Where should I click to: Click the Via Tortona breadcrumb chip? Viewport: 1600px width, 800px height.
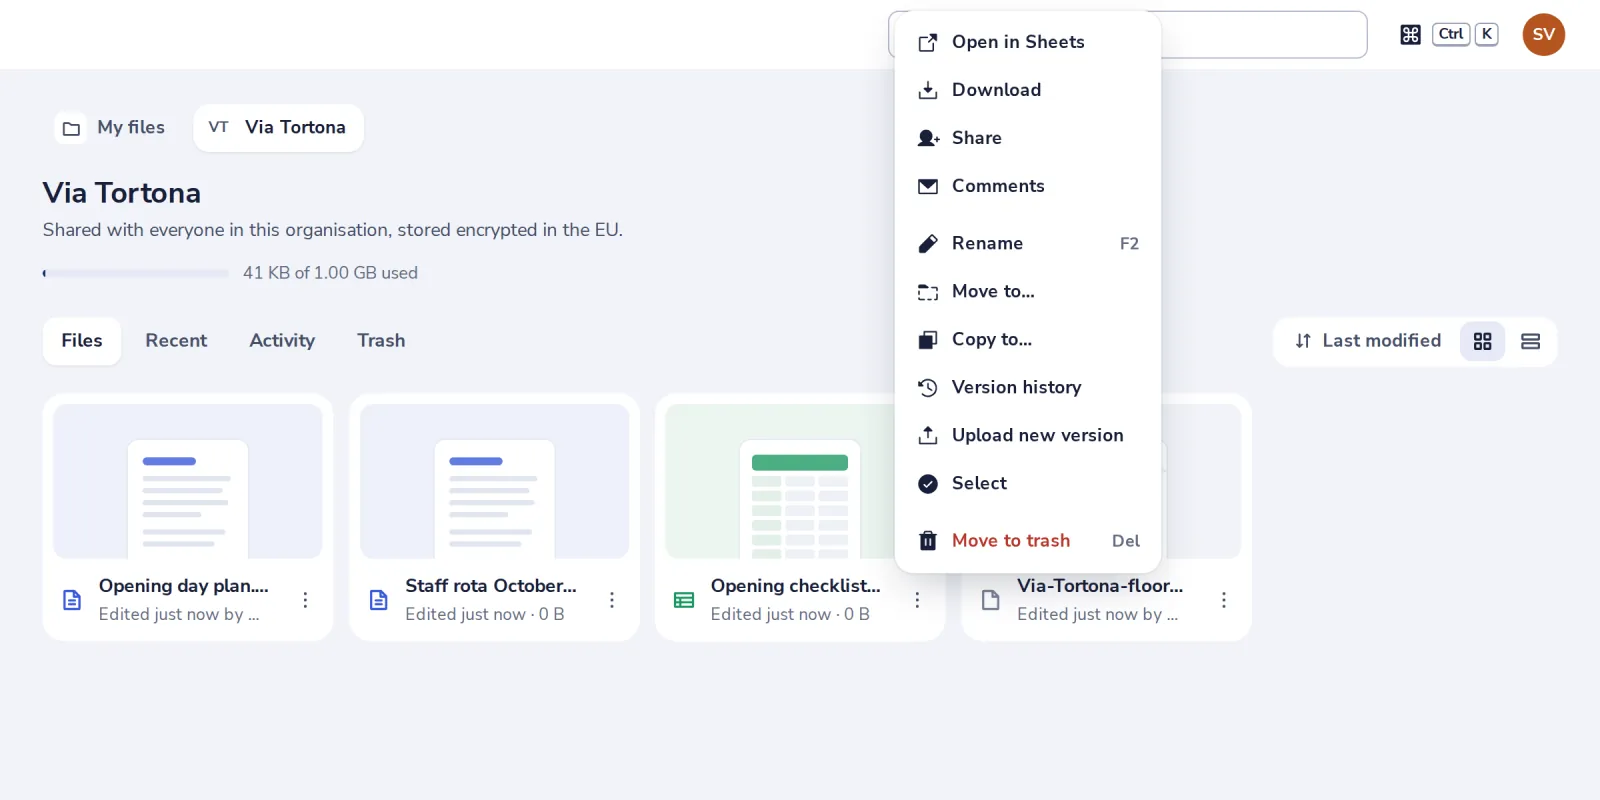tap(278, 128)
